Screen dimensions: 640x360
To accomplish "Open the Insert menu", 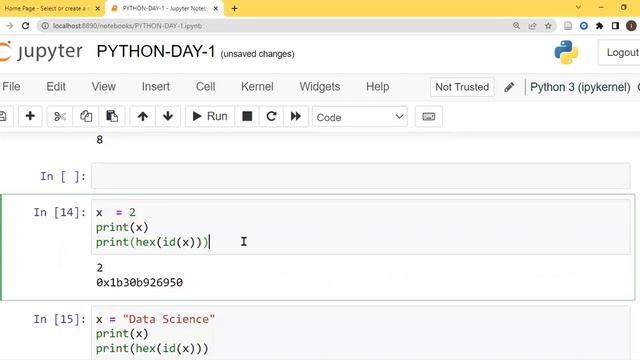I will (156, 87).
